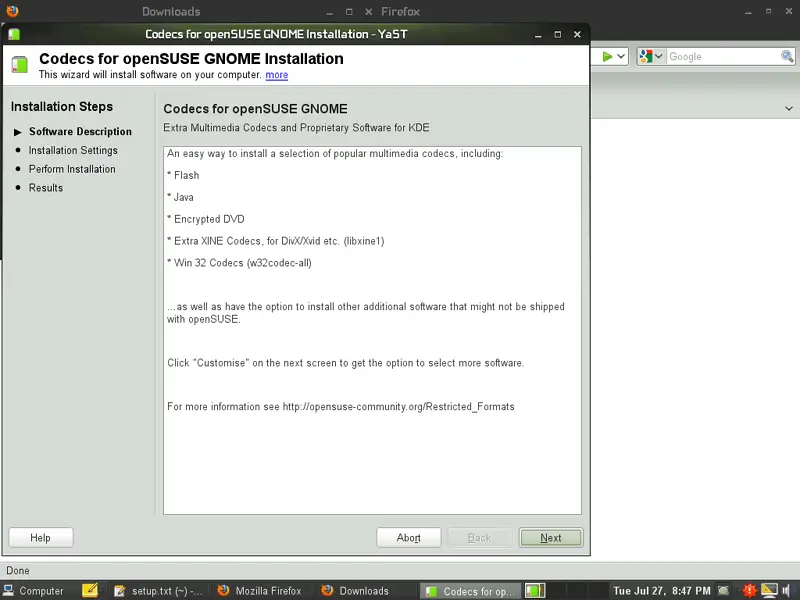Click the green package icon beside the wizard heading
This screenshot has width=800, height=600.
(19, 65)
